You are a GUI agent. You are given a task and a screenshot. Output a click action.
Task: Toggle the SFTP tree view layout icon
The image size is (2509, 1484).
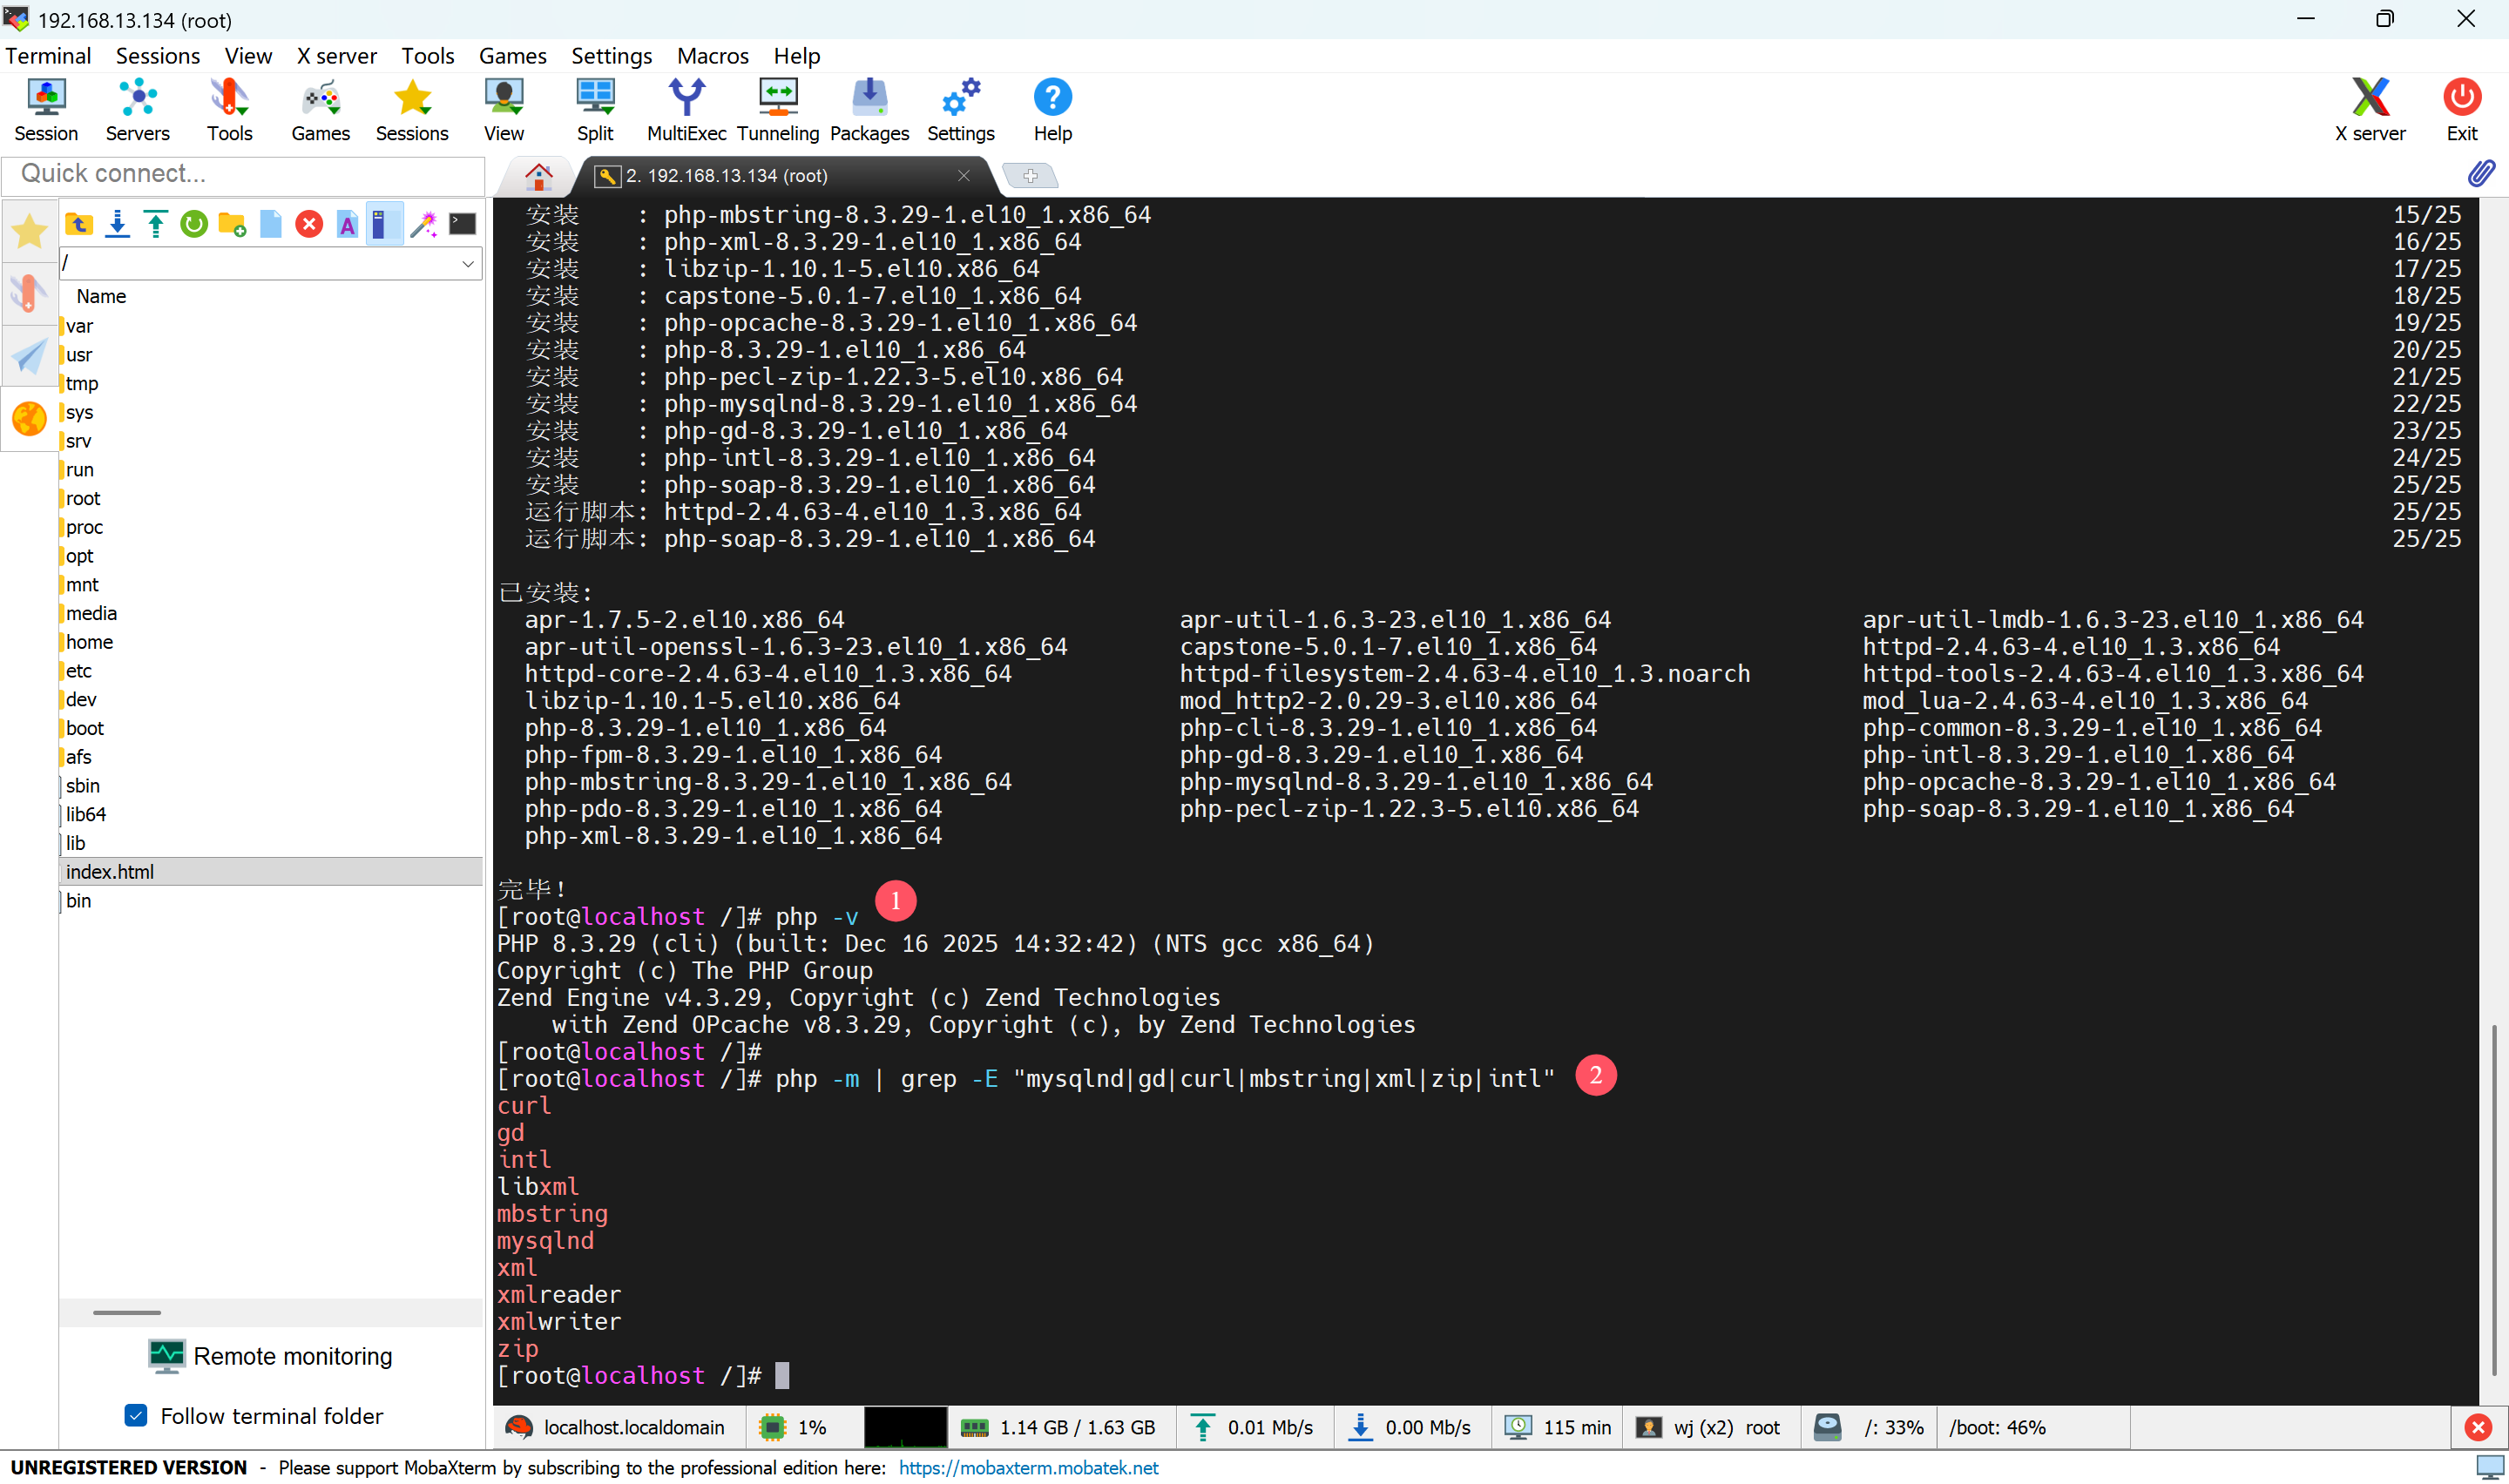384,224
